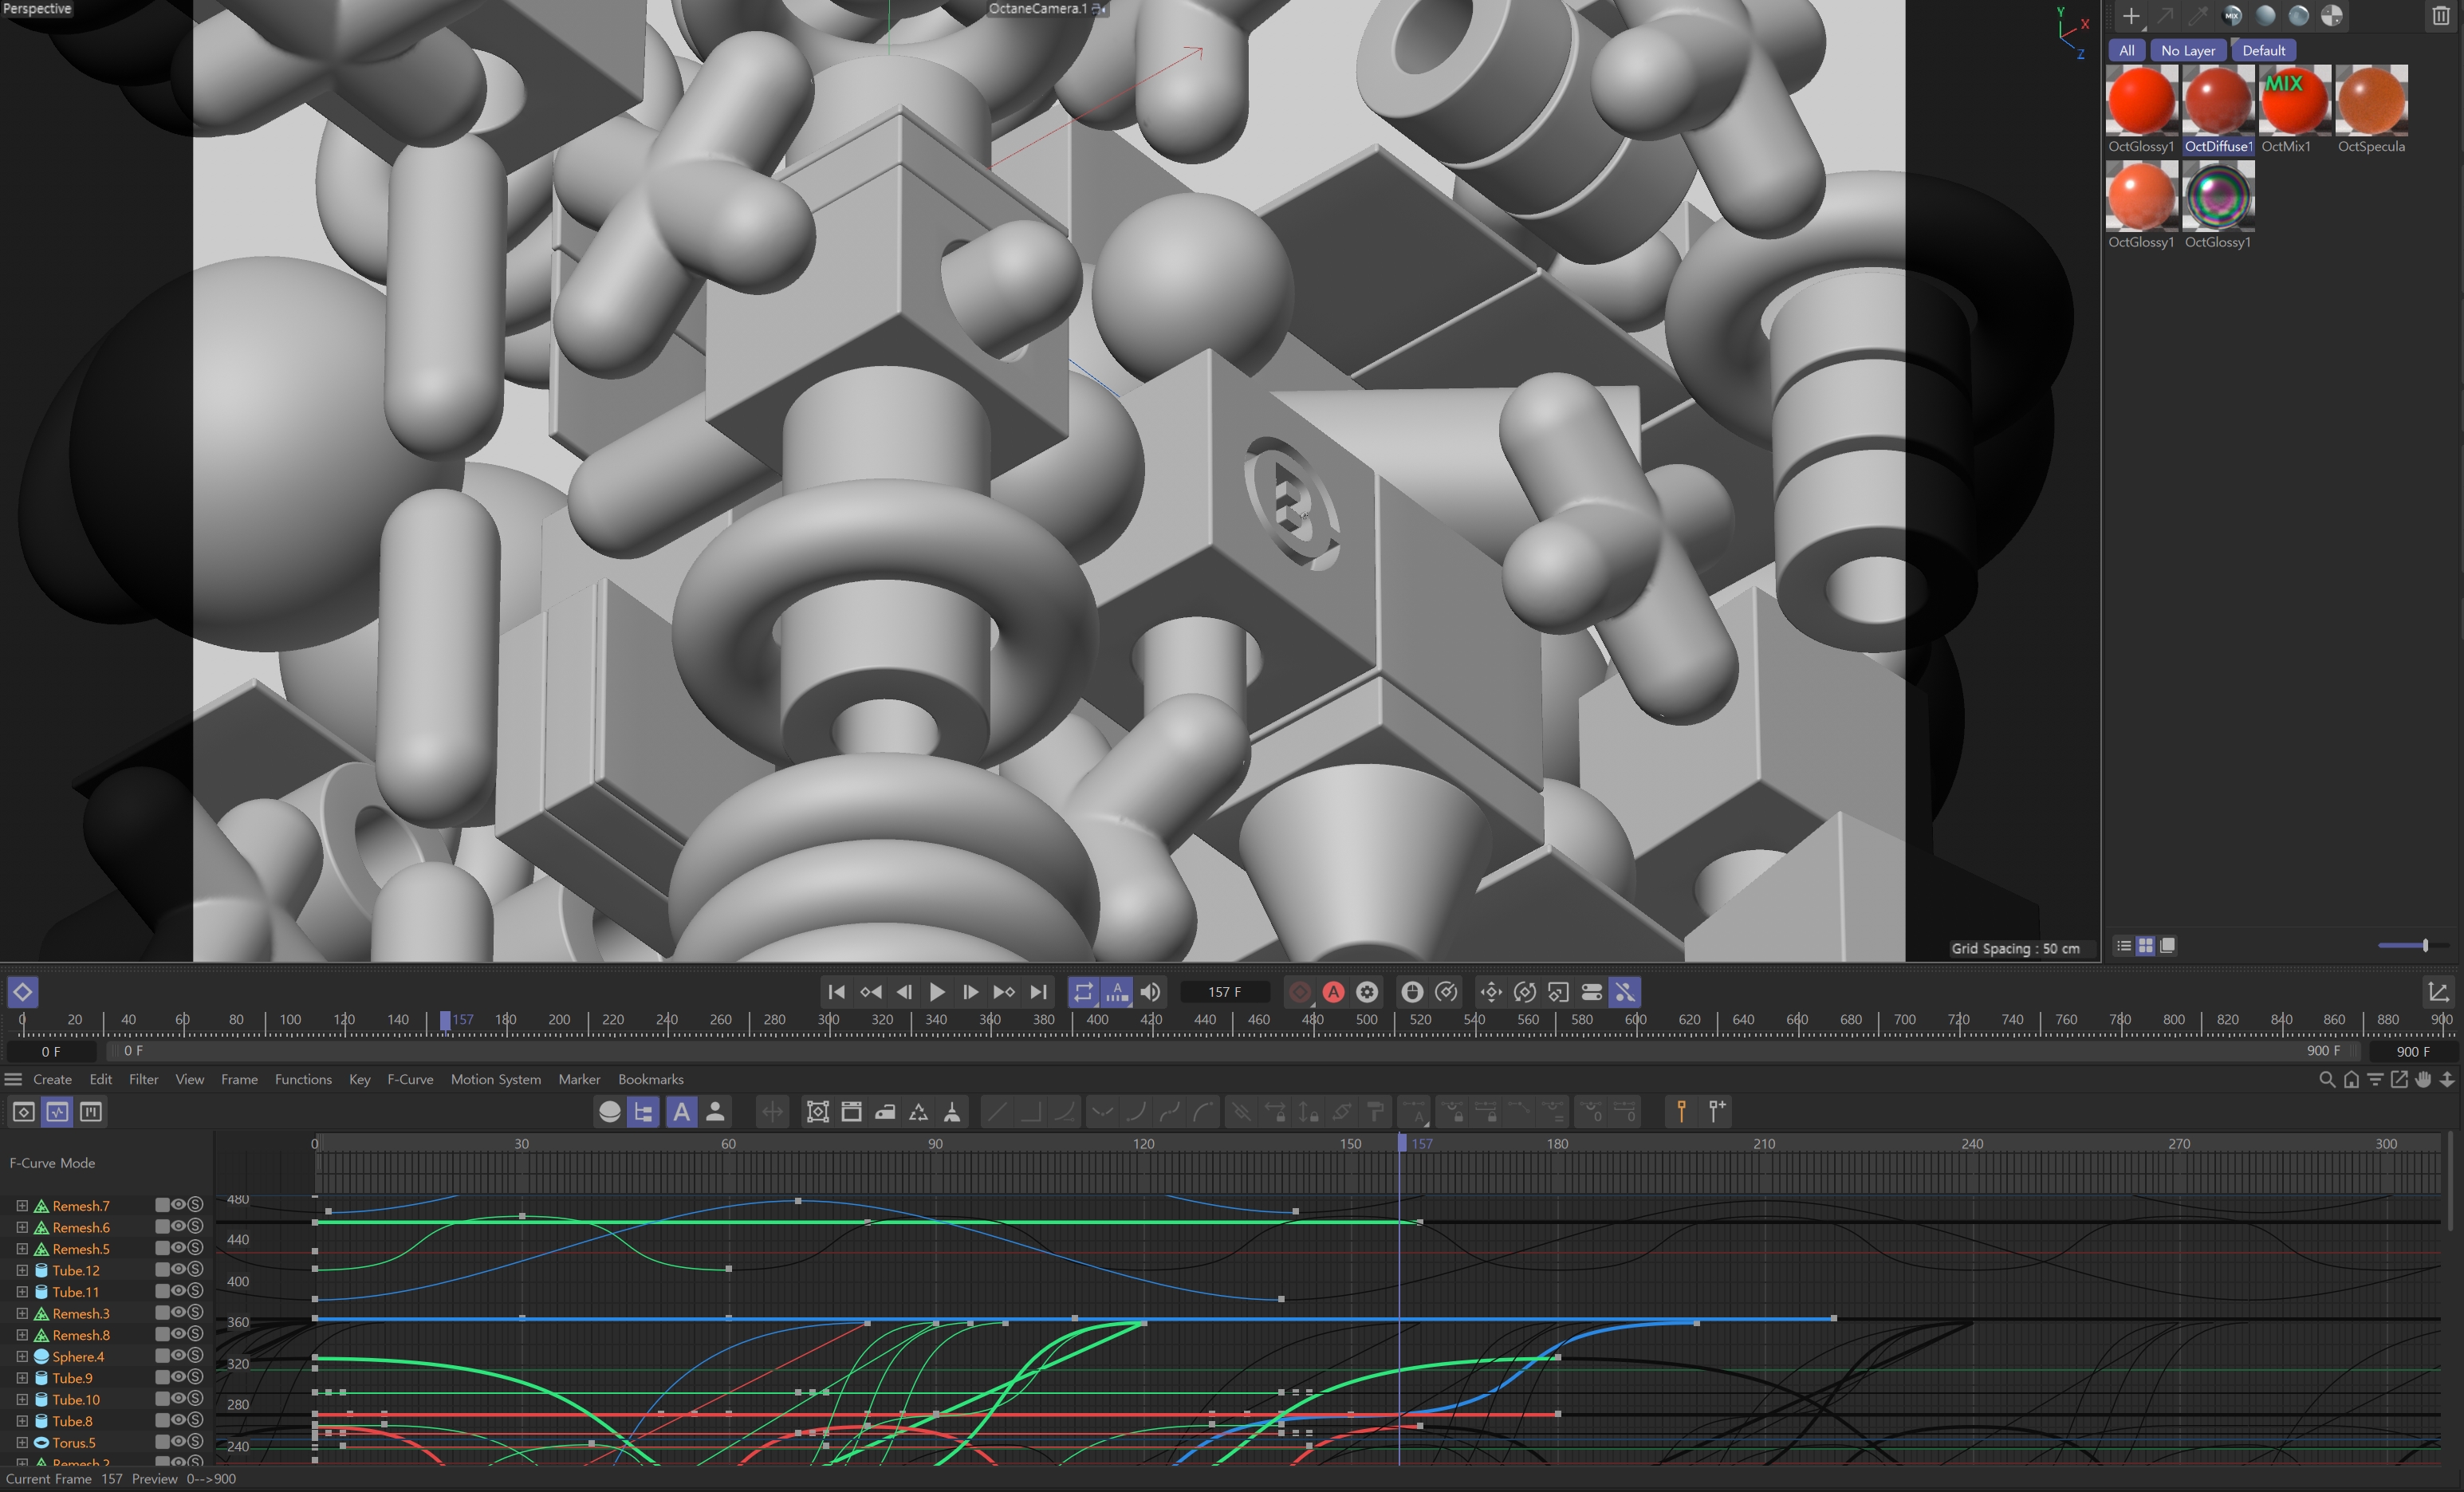Expand the Remesh.6 track tree
Viewport: 2464px width, 1492px height.
[x=22, y=1227]
